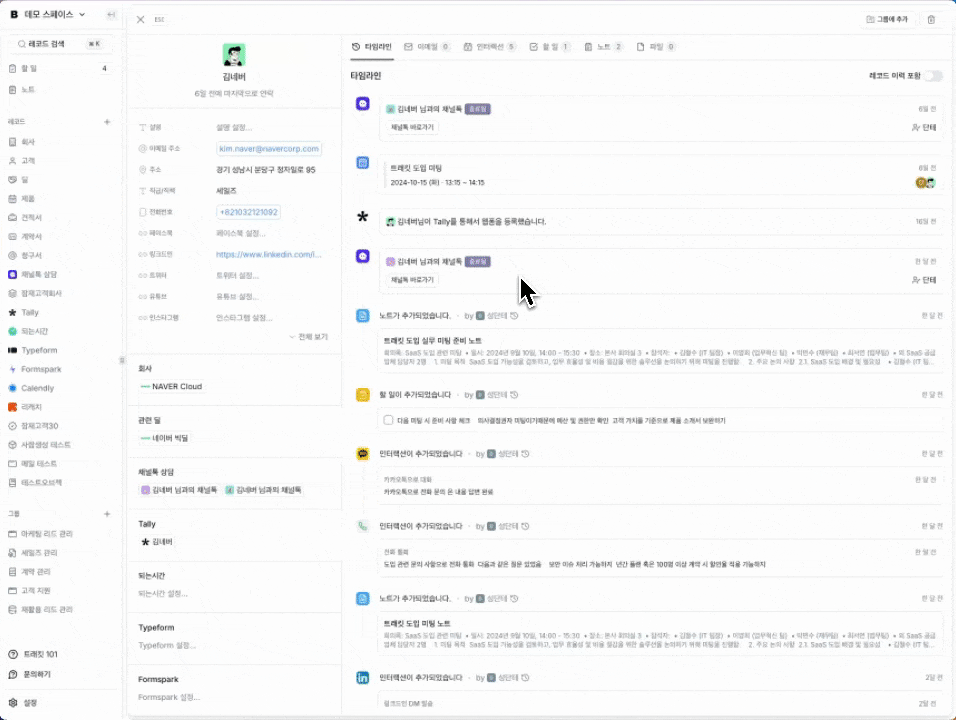This screenshot has height=720, width=956.
Task: Switch to the 노트 tab
Action: 603,47
